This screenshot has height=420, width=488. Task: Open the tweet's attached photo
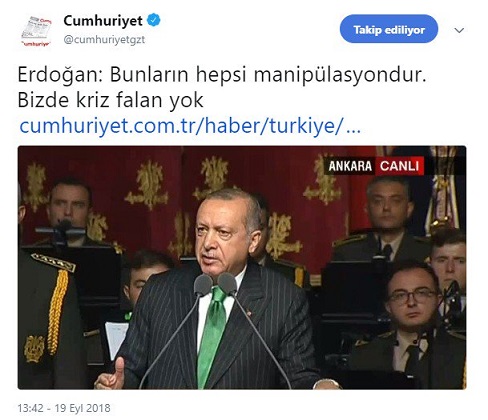point(242,268)
